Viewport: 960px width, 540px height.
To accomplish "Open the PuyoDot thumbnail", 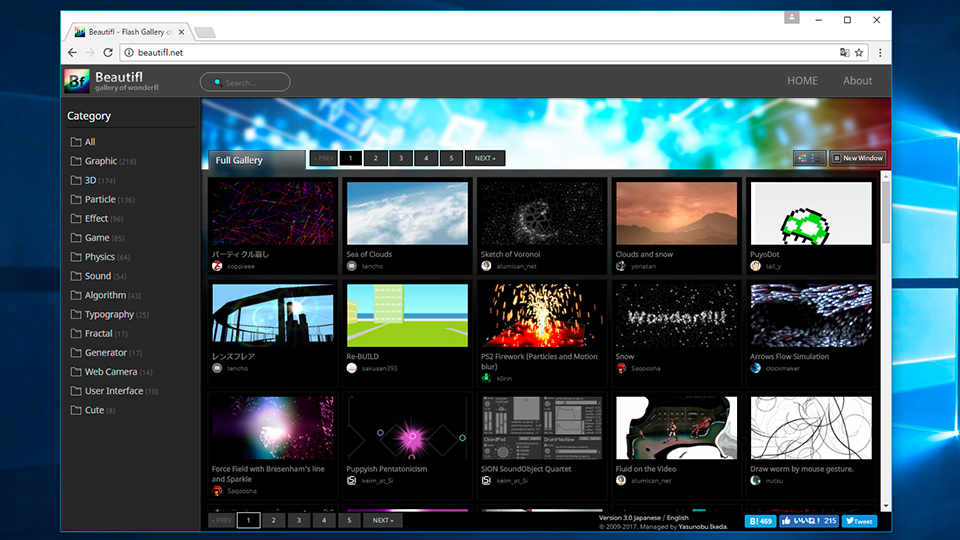I will [x=810, y=213].
